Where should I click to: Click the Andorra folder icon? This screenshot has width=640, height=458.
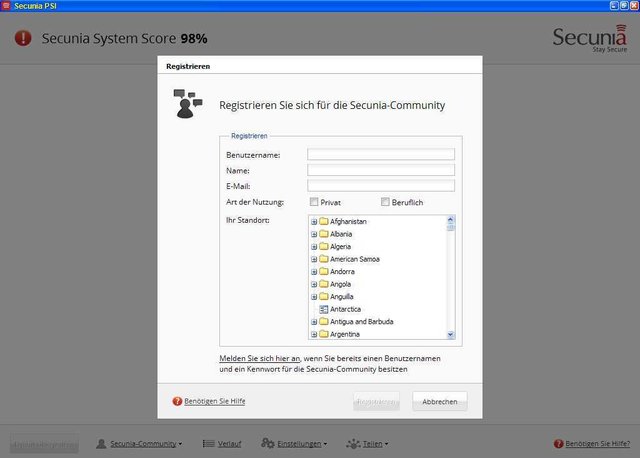click(x=324, y=271)
